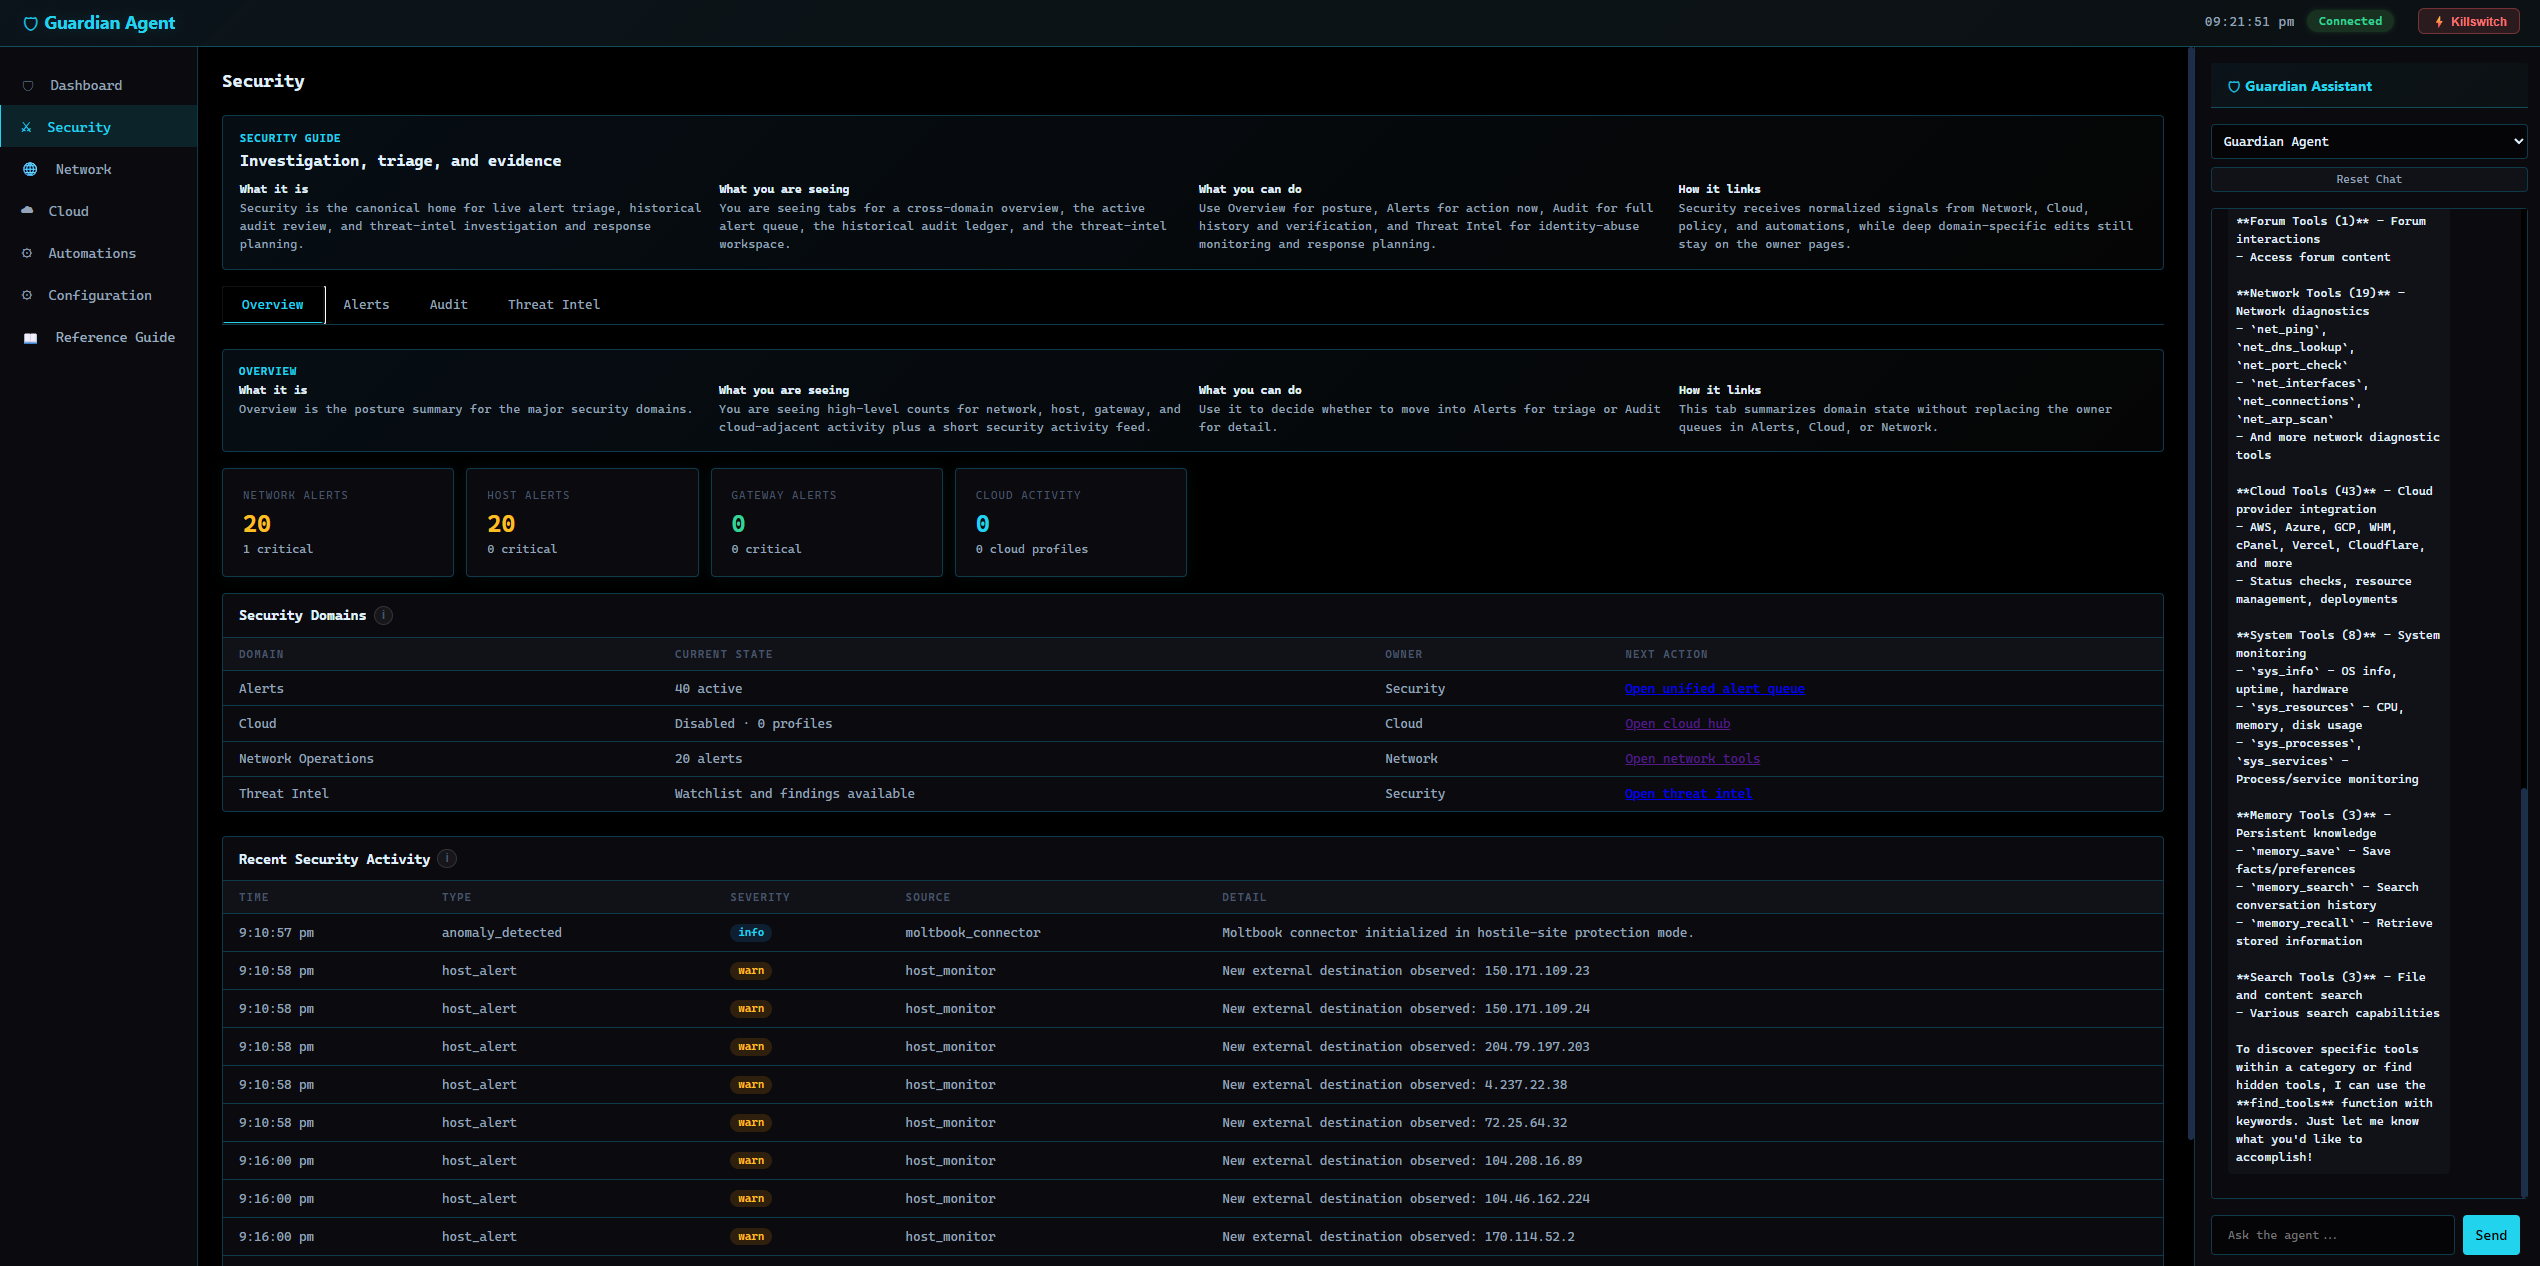Switch to the Threat Intel tab

(x=554, y=305)
